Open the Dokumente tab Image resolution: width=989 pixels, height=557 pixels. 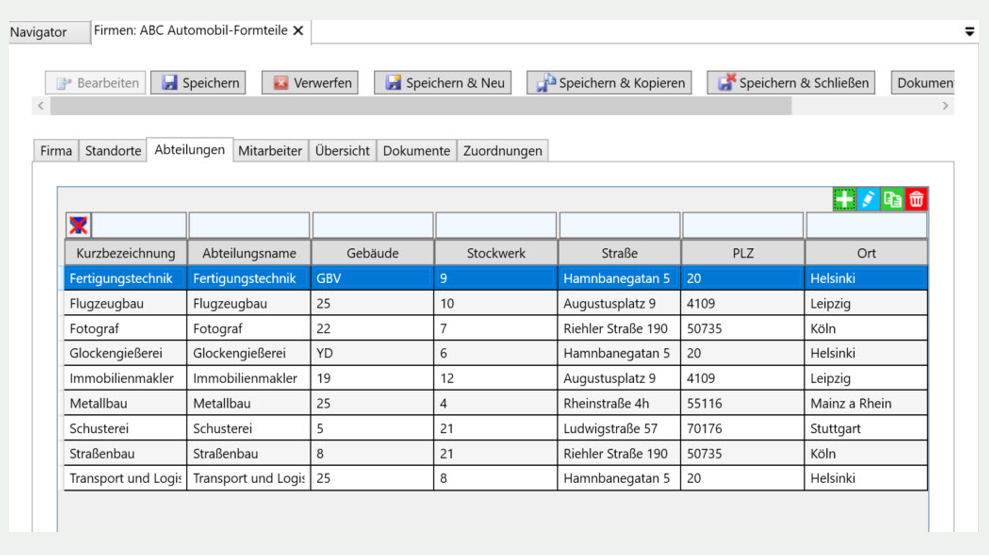coord(416,151)
